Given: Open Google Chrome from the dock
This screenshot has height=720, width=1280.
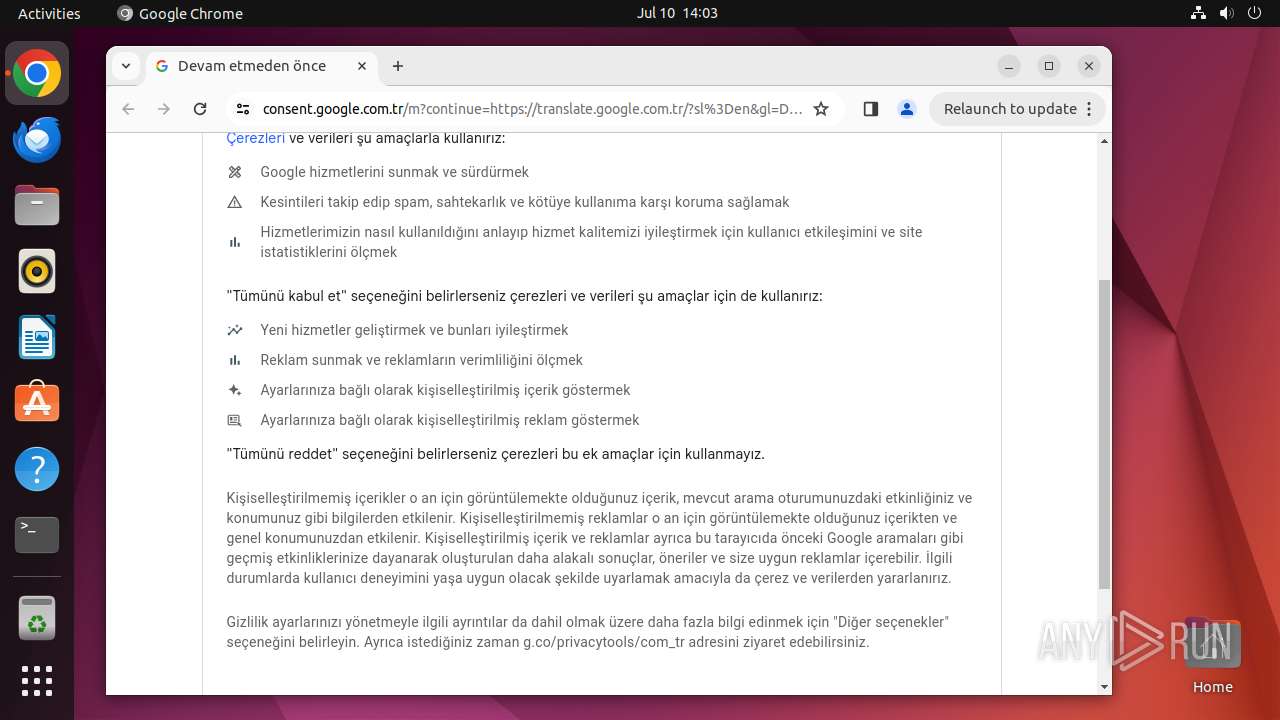Looking at the screenshot, I should click(x=37, y=74).
